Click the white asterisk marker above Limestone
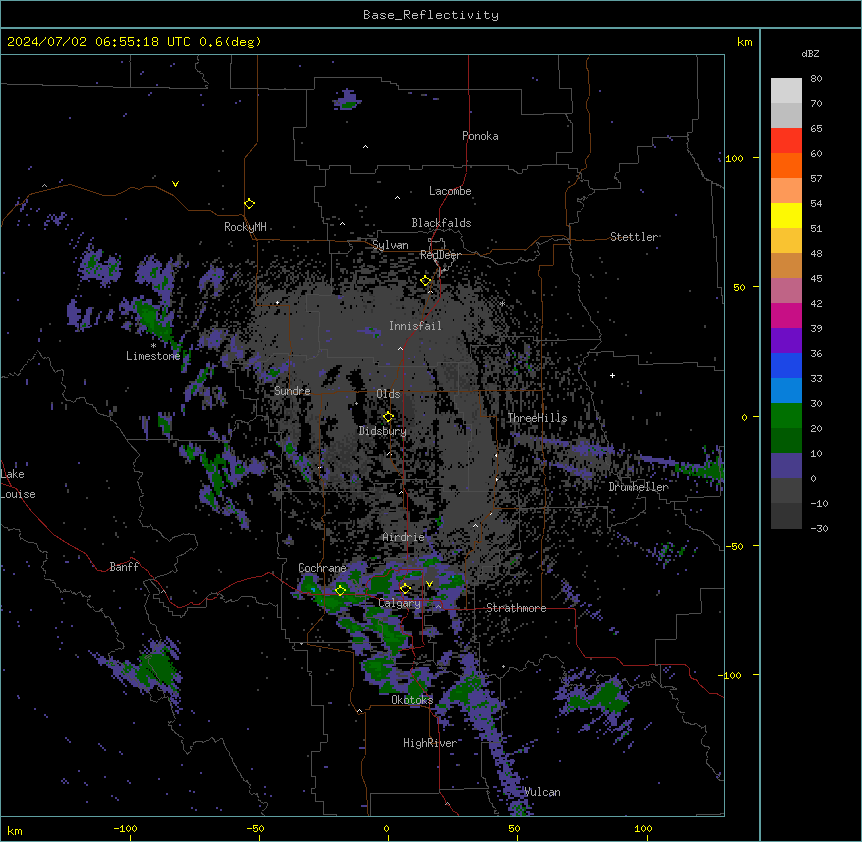Image resolution: width=862 pixels, height=842 pixels. pyautogui.click(x=153, y=346)
